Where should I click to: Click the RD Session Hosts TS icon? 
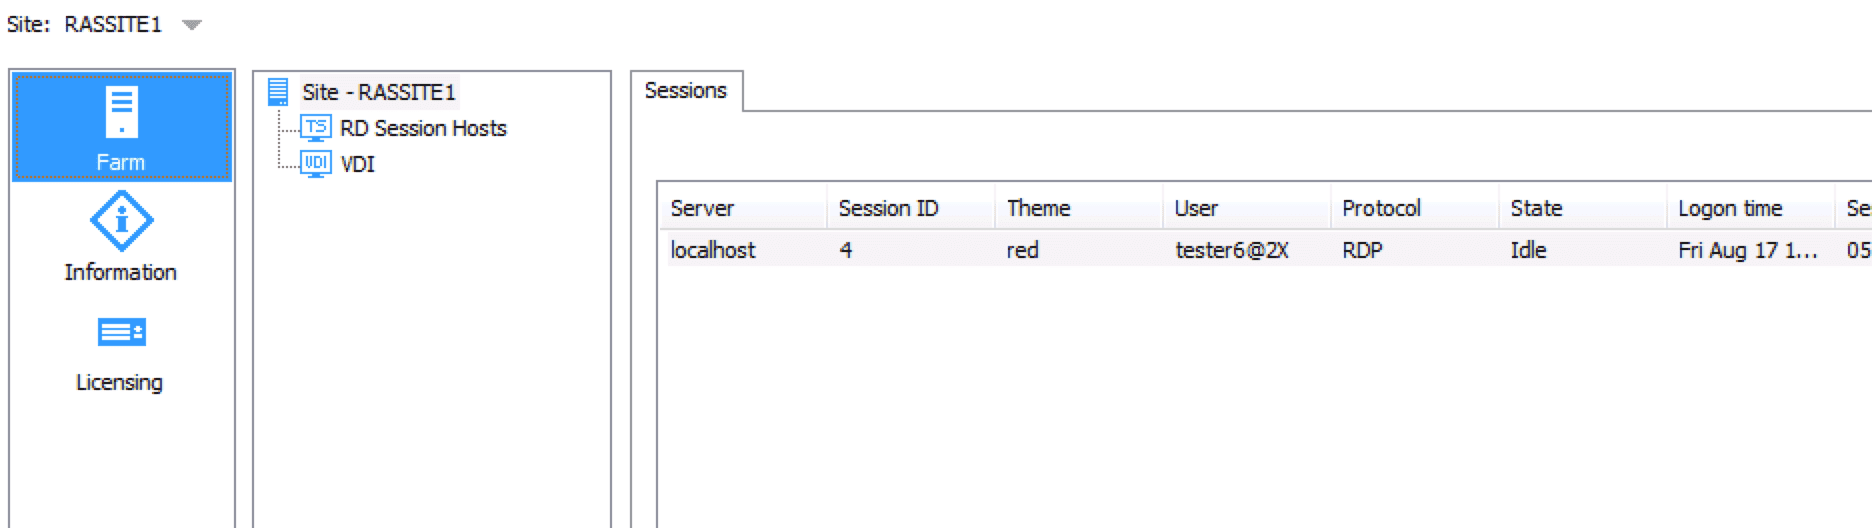tap(316, 127)
